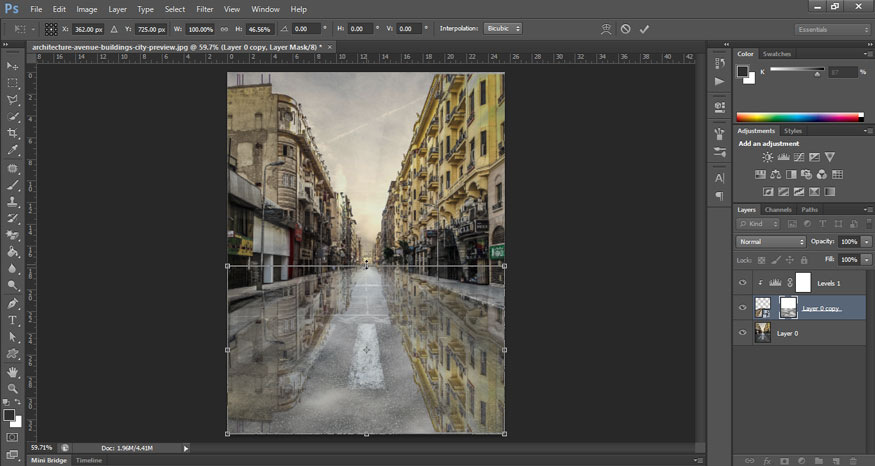Open the File menu
This screenshot has width=875, height=466.
tap(36, 9)
